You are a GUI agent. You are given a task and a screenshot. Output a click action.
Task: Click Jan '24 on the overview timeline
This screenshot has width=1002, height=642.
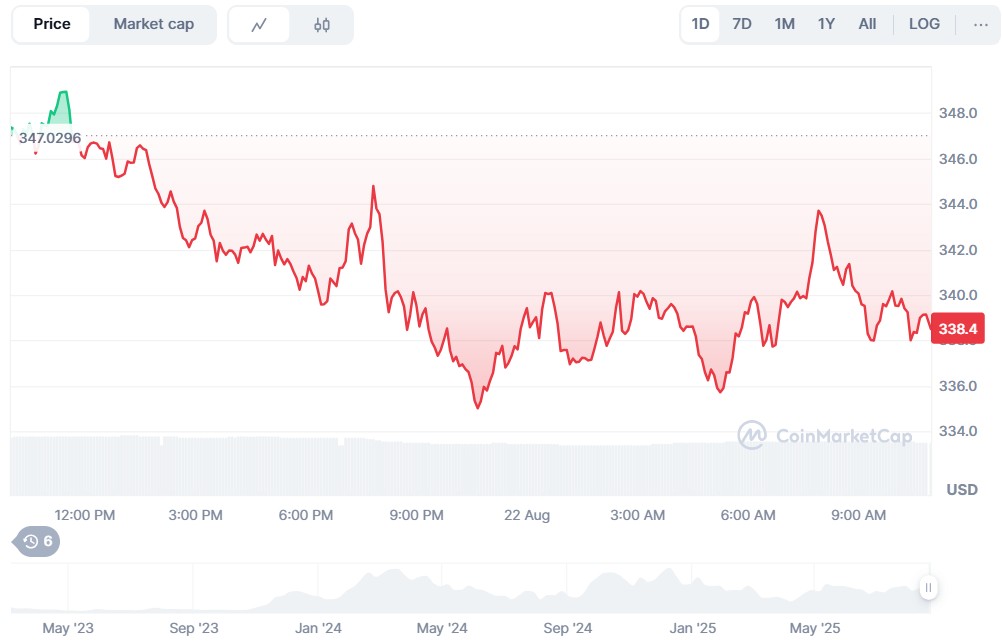319,628
